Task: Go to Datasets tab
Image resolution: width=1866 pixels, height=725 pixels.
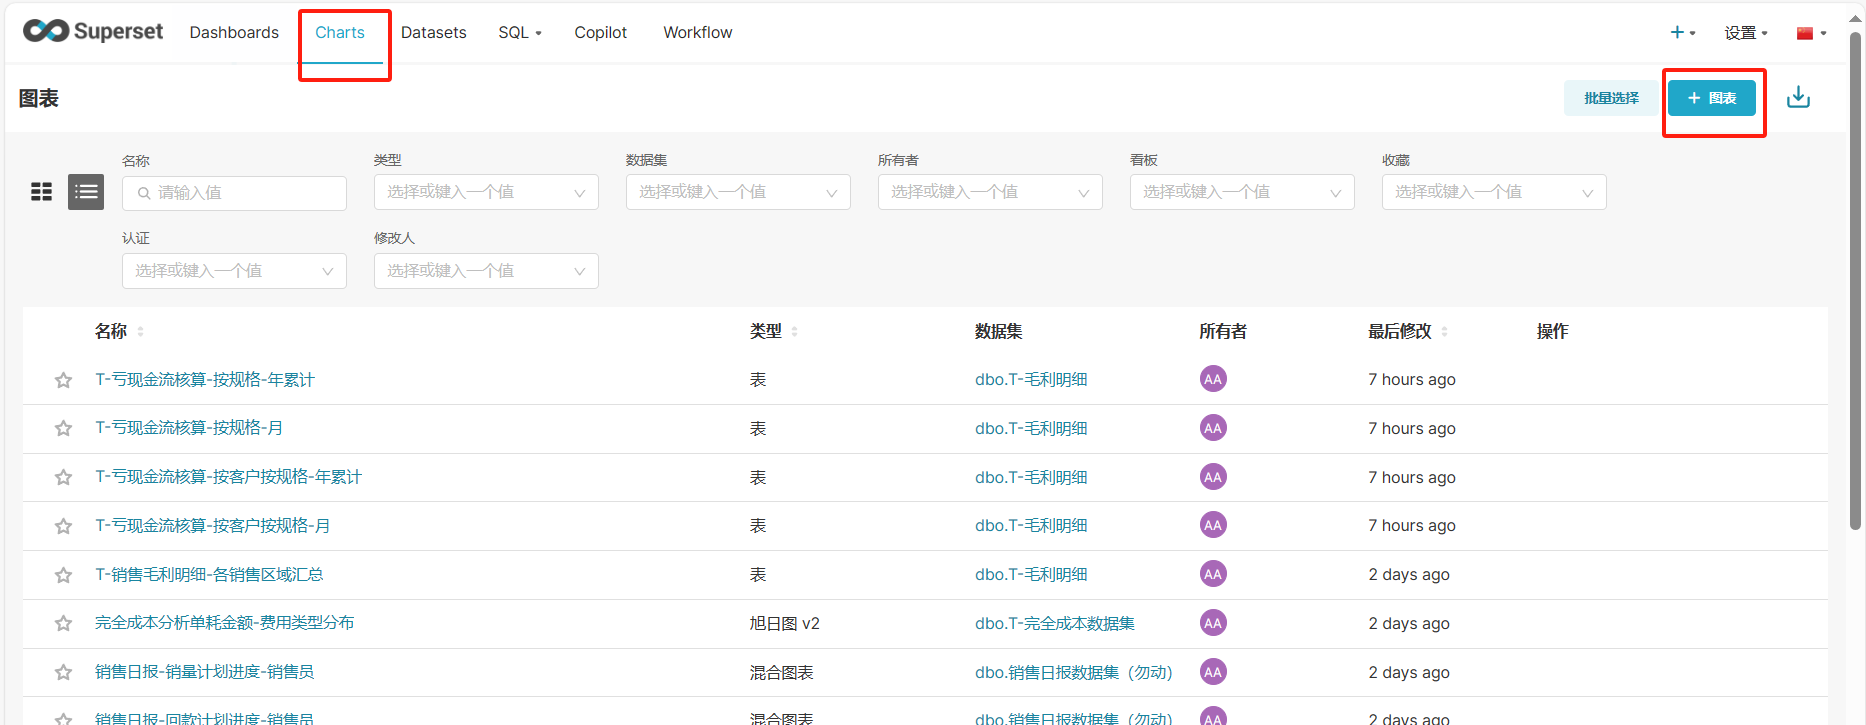Action: (x=433, y=32)
